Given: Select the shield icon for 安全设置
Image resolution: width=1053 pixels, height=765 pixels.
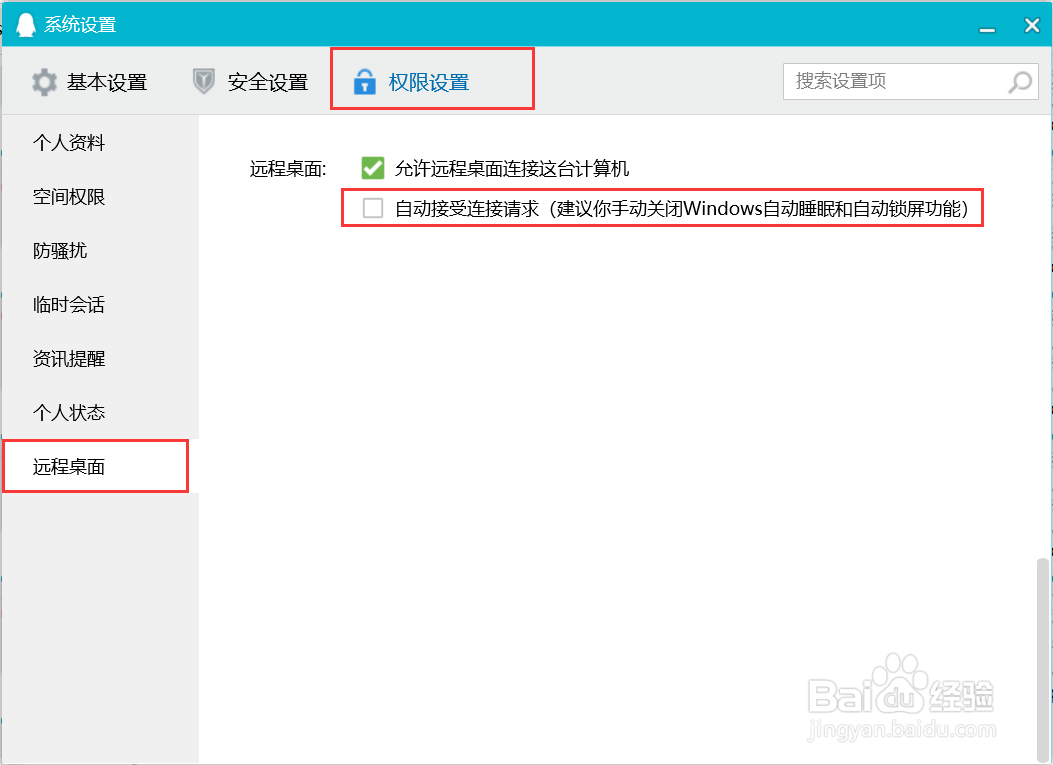Looking at the screenshot, I should [x=205, y=82].
